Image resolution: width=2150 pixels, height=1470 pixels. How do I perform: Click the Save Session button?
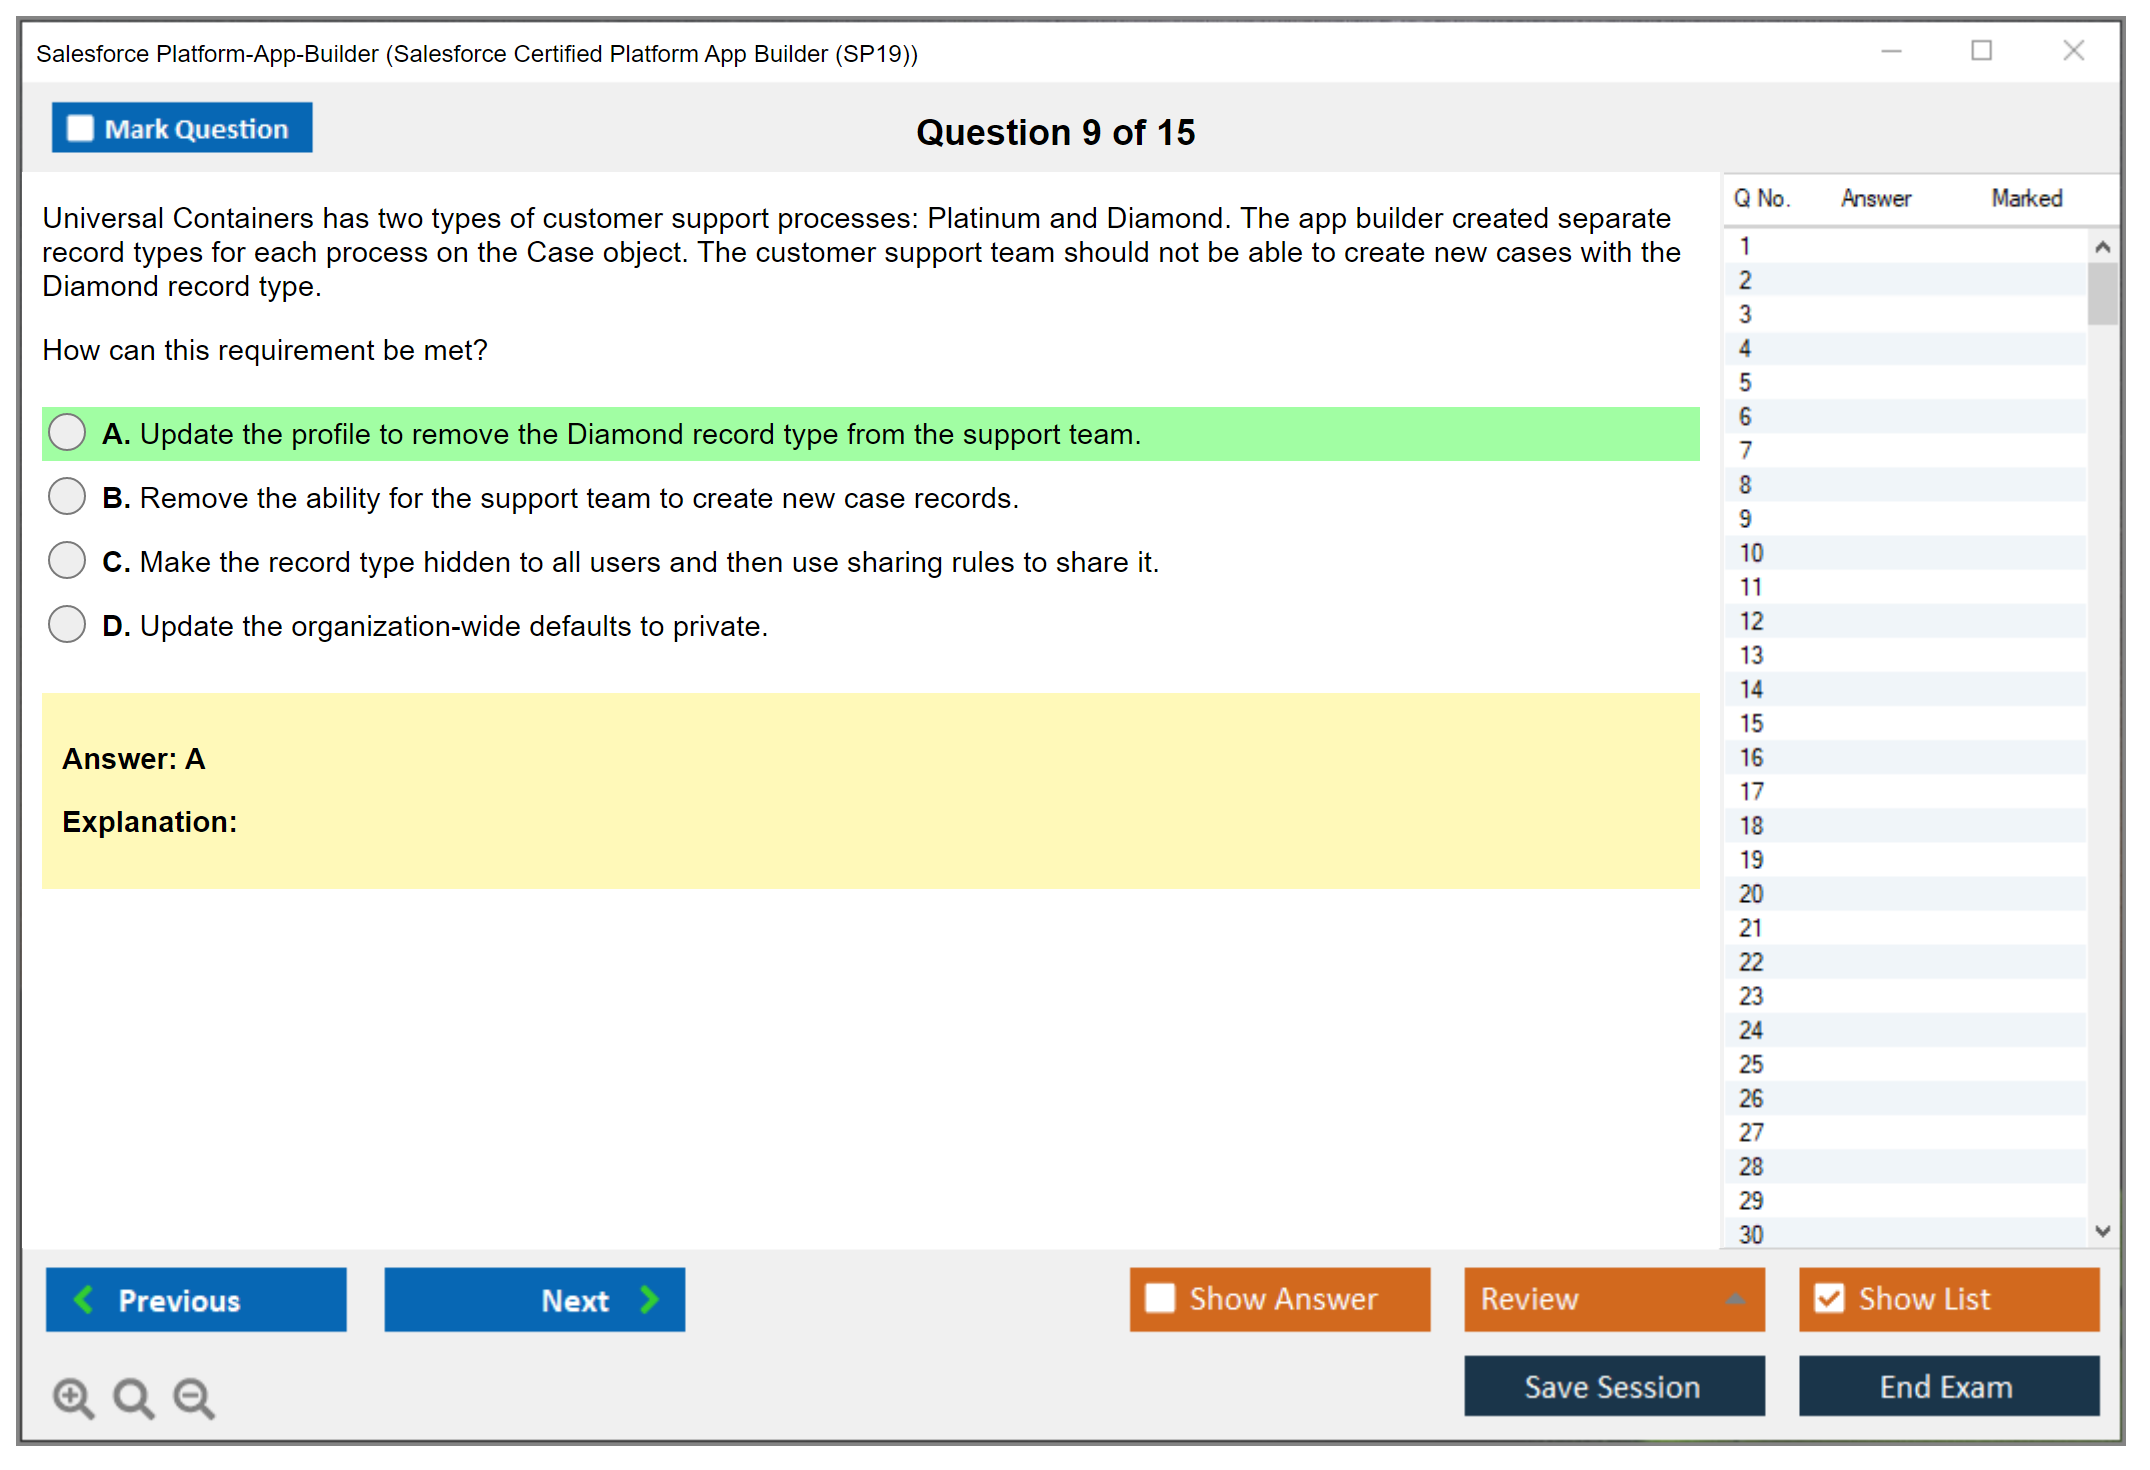(x=1613, y=1386)
